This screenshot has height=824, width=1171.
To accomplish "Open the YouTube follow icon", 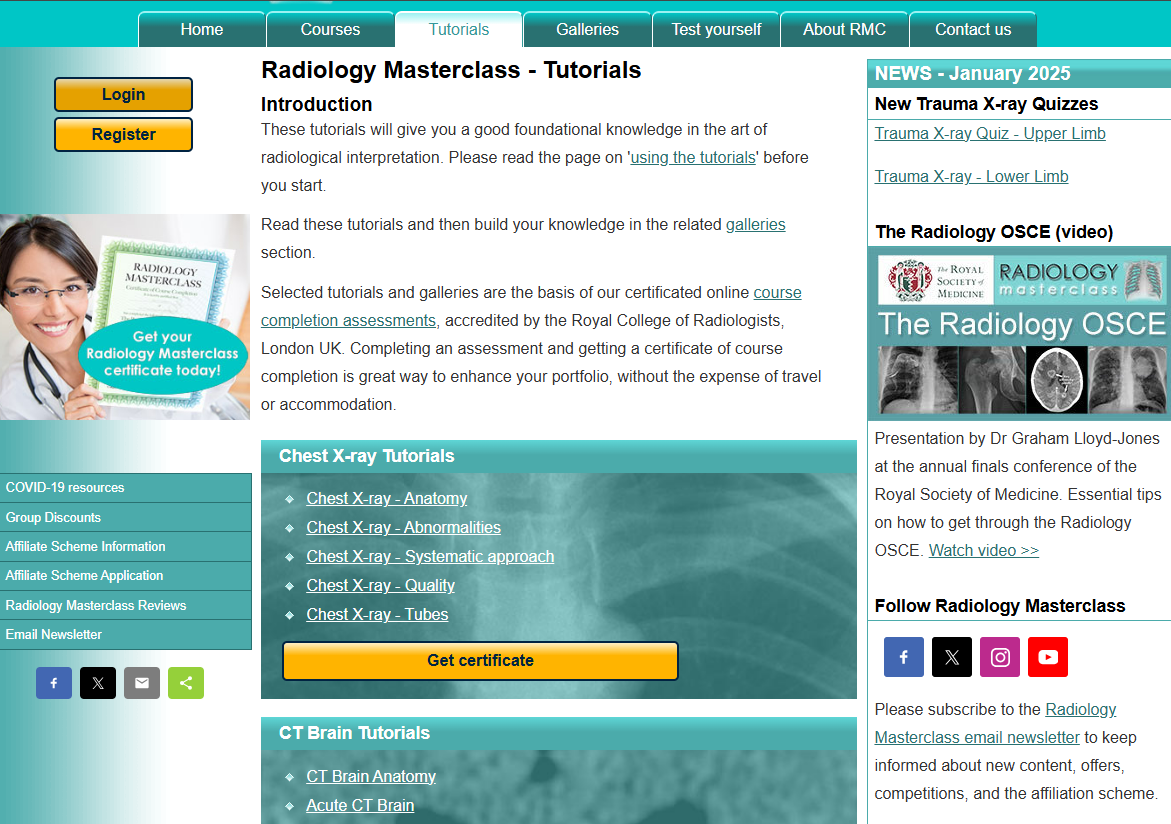I will tap(1048, 657).
